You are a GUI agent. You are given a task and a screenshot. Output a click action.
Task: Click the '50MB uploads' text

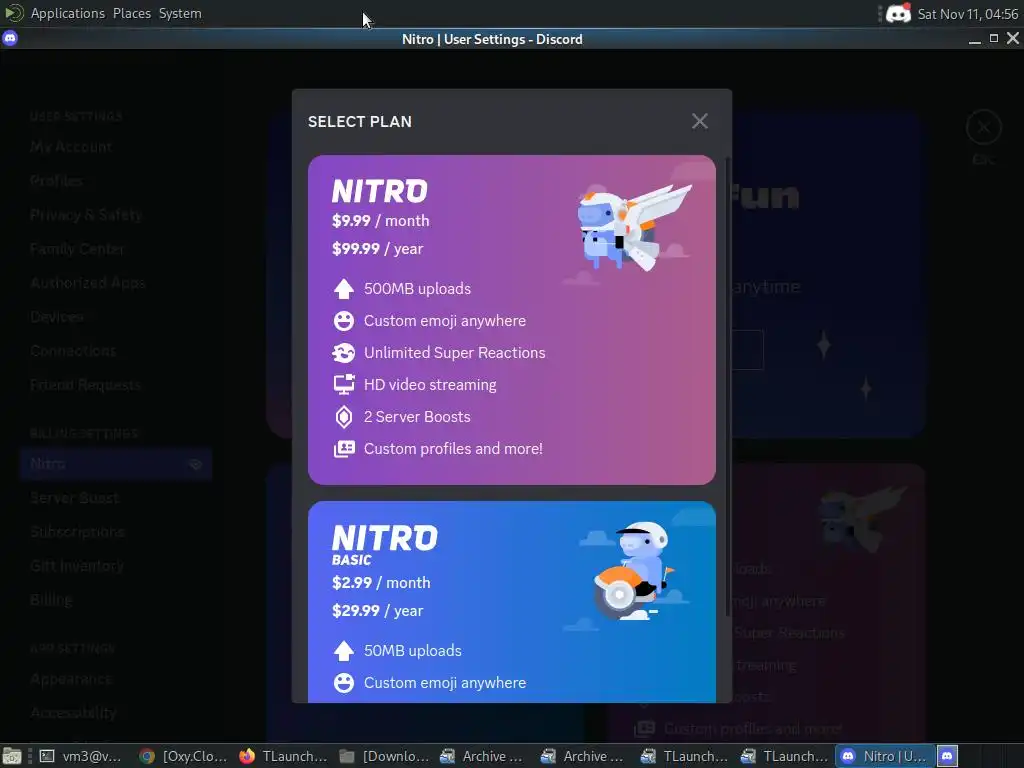click(x=413, y=650)
